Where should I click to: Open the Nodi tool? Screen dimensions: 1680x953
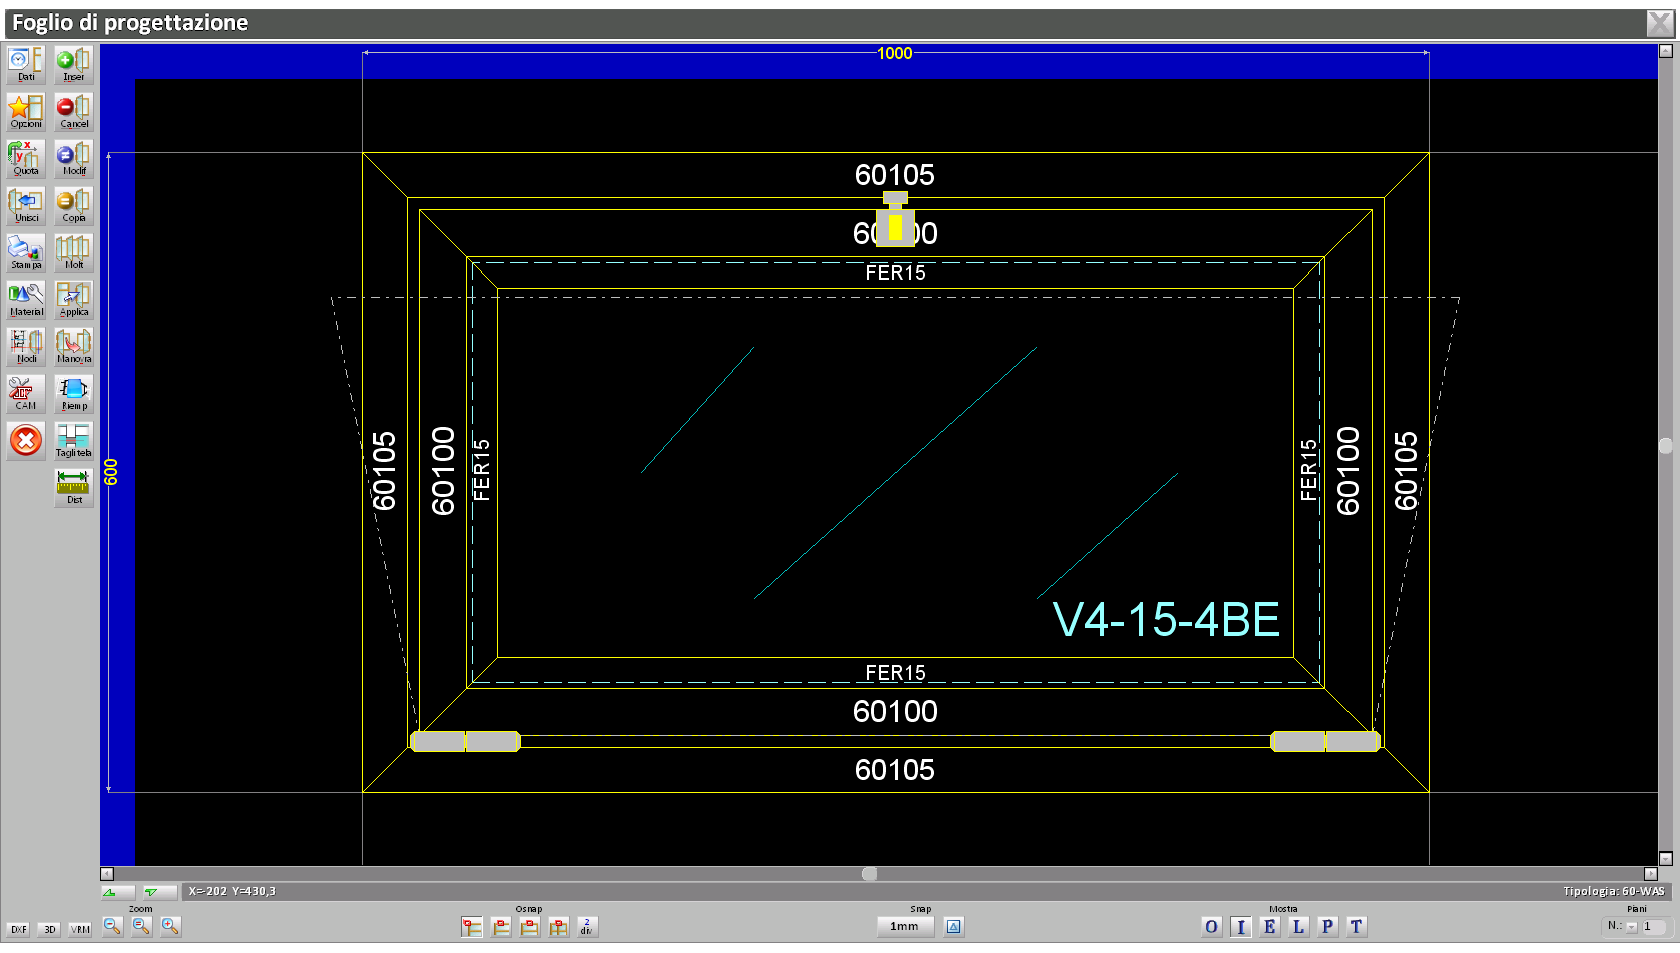click(x=26, y=347)
